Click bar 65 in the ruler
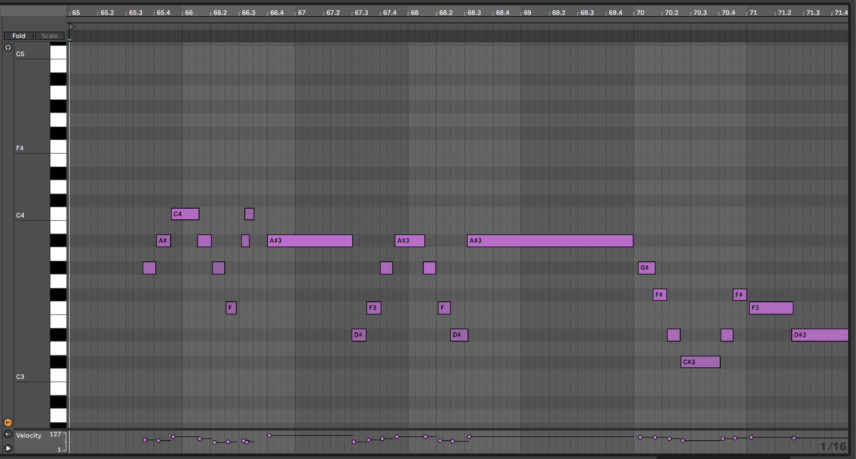Image resolution: width=856 pixels, height=459 pixels. tap(76, 13)
